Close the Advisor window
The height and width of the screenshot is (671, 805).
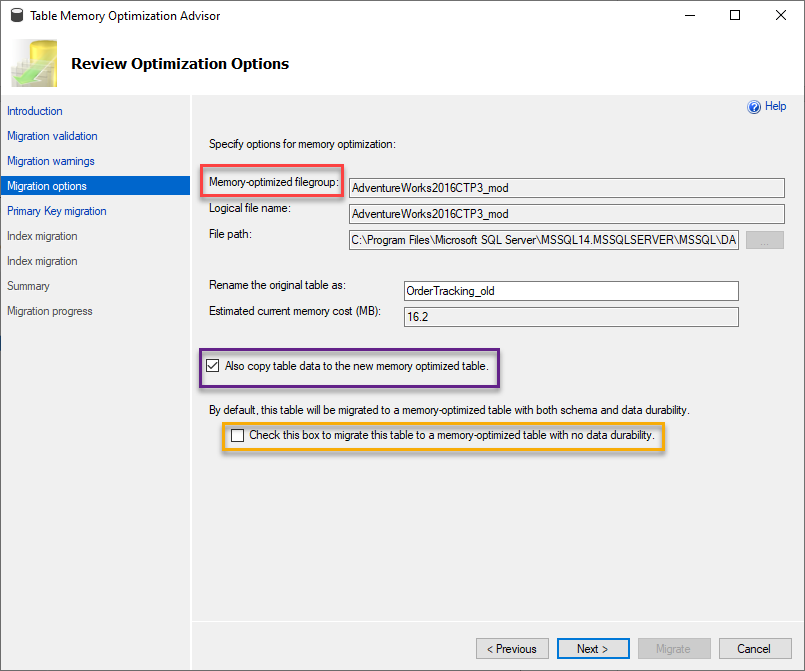point(780,15)
